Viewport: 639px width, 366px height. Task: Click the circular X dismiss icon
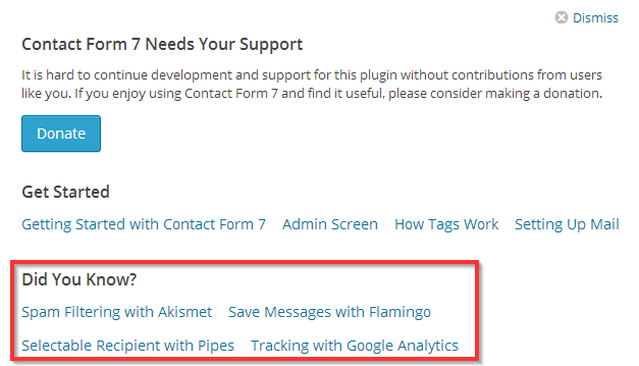pyautogui.click(x=561, y=18)
